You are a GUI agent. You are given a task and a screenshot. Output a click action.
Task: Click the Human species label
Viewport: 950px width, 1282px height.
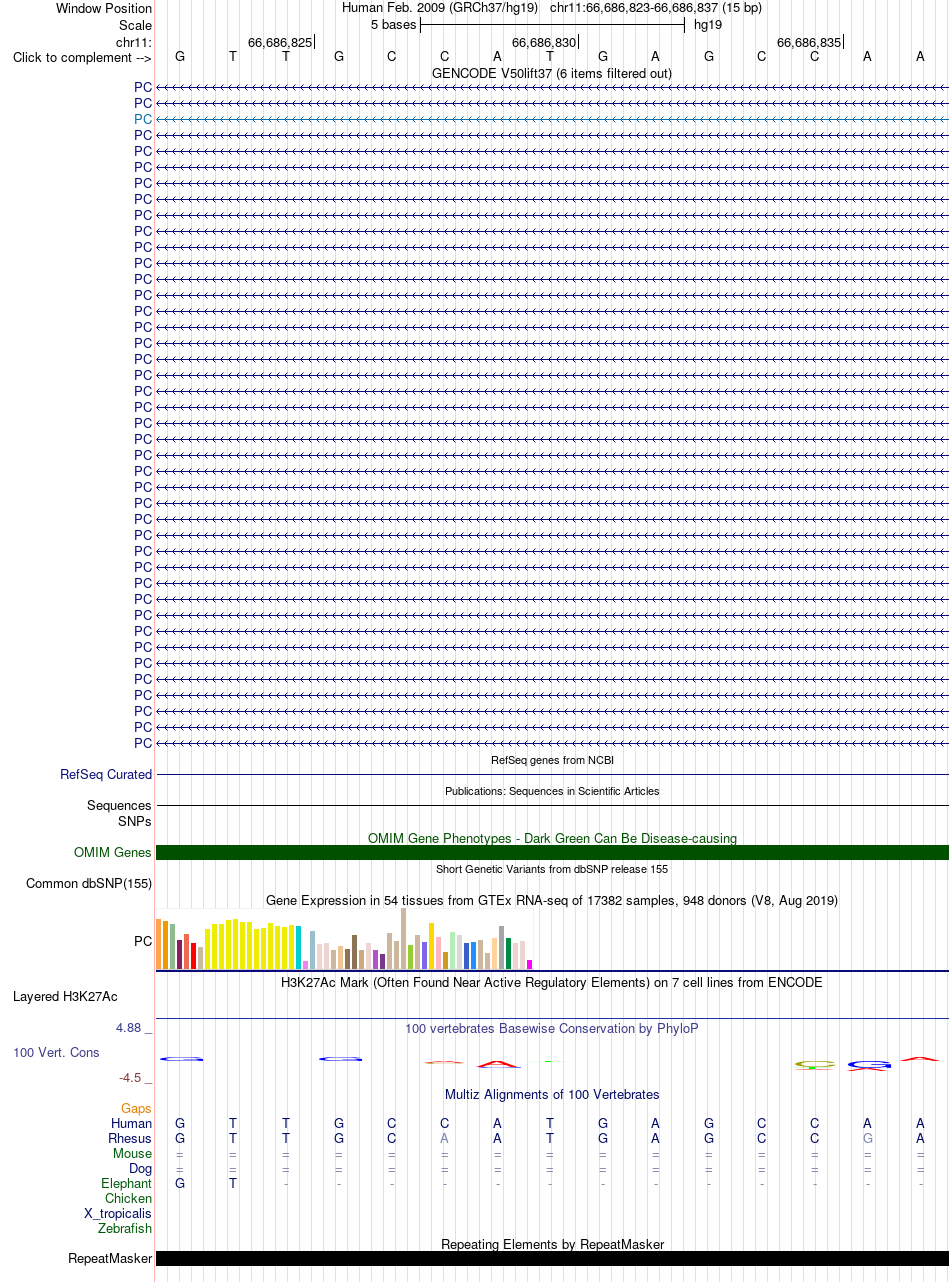coord(131,1124)
